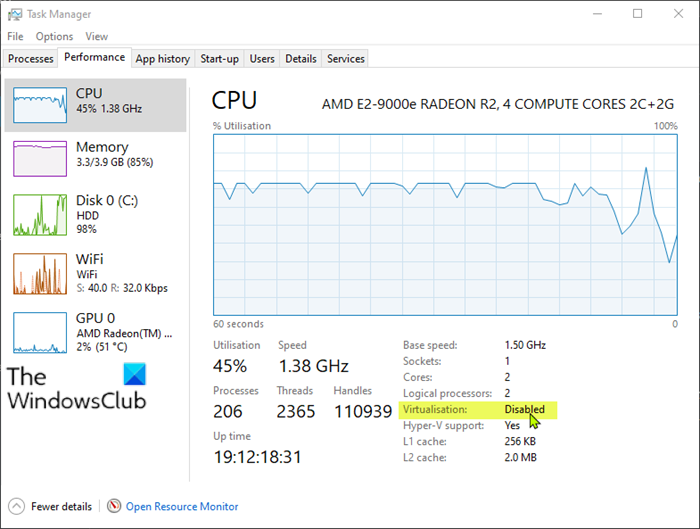Select the CPU mini graph thumbnail
This screenshot has width=700, height=529.
coord(39,103)
